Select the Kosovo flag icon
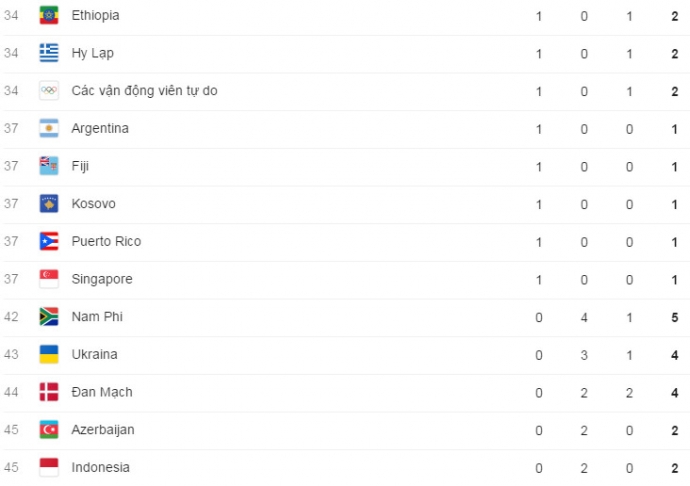690x486 pixels. [48, 204]
